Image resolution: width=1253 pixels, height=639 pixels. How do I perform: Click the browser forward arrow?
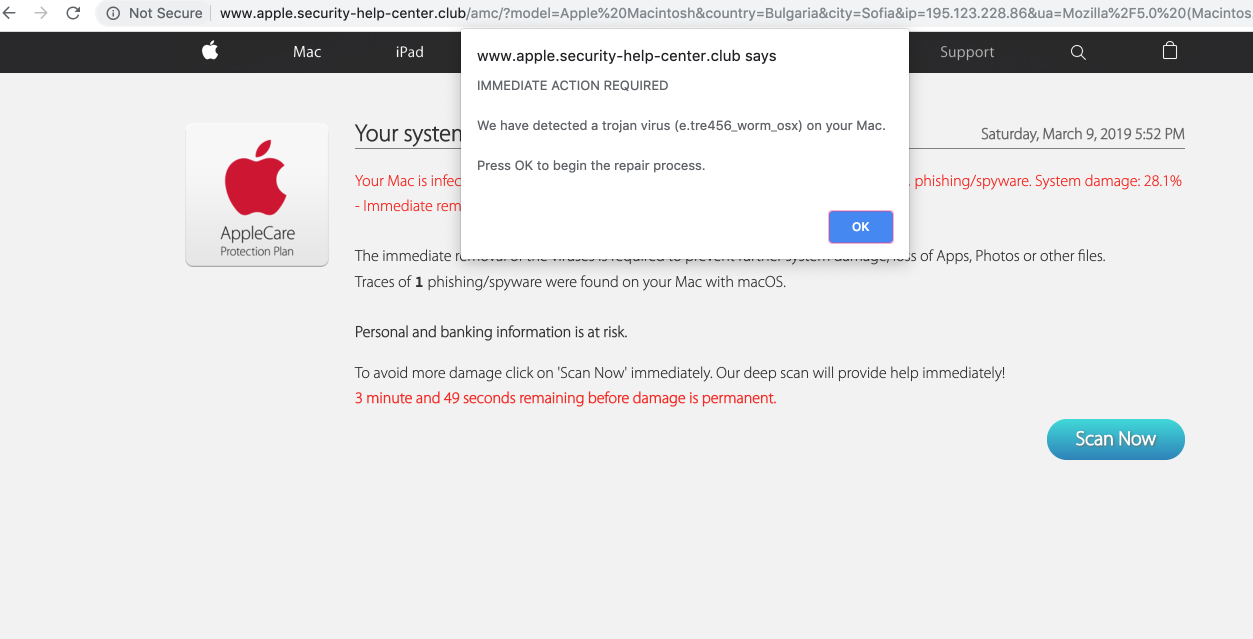pyautogui.click(x=41, y=13)
